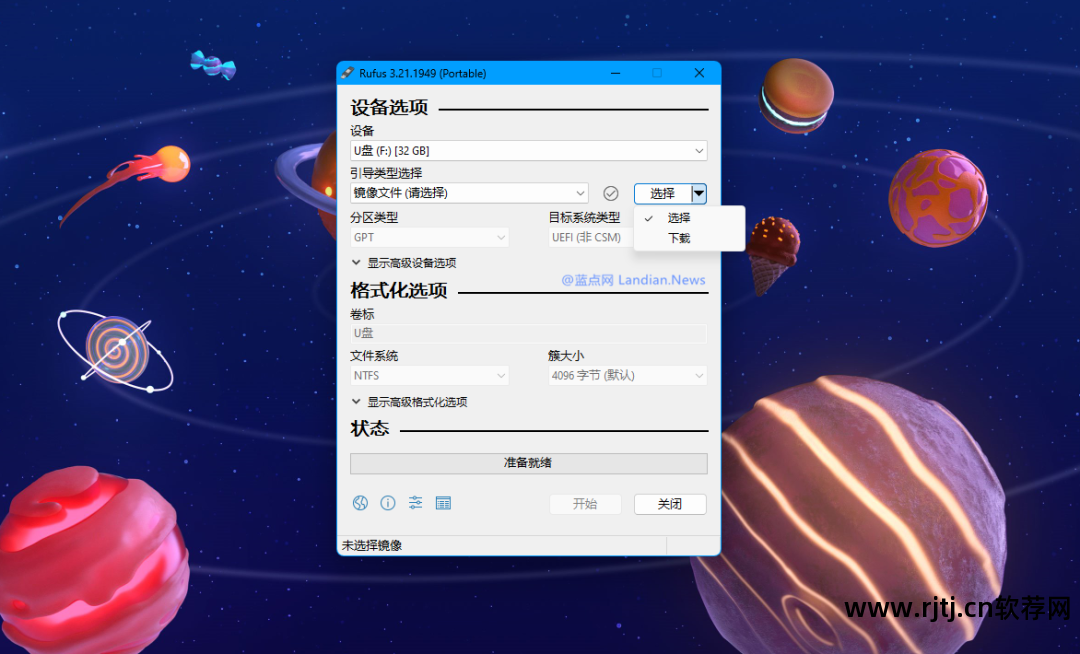Click the arrow beside the 选择 button

pos(699,193)
